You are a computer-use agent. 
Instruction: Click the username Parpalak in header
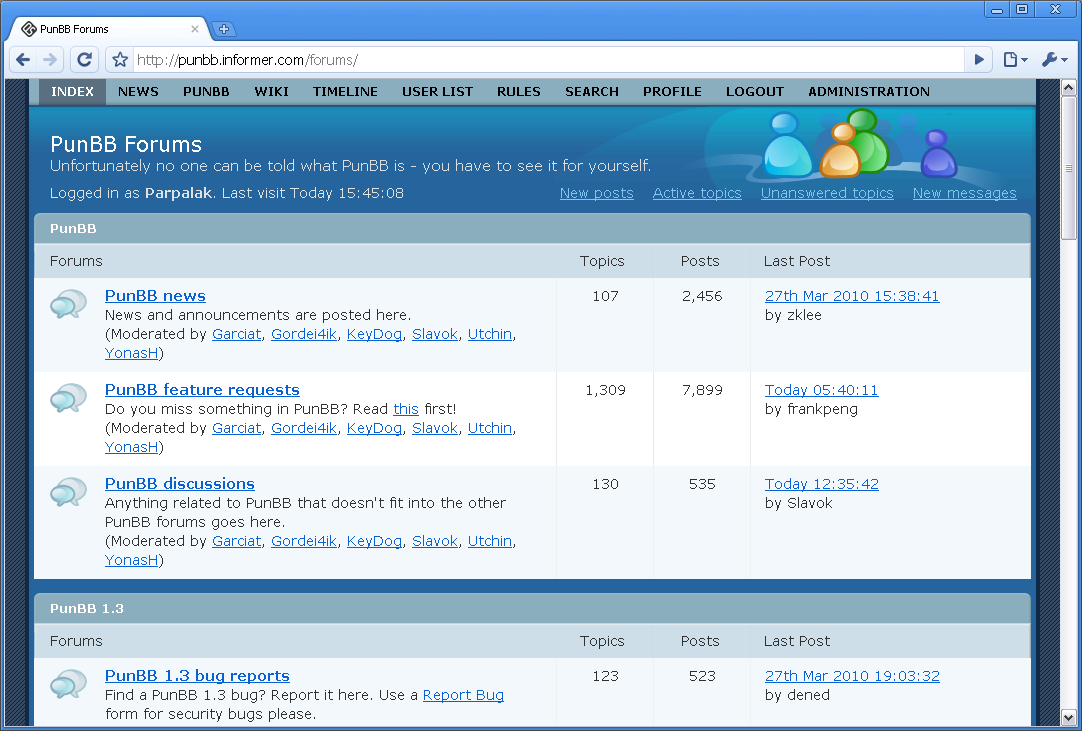178,193
